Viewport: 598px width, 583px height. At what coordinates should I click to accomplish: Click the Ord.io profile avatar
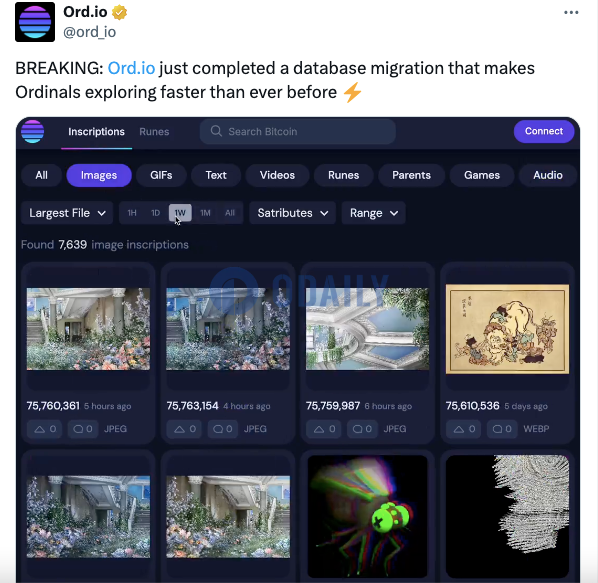coord(35,22)
